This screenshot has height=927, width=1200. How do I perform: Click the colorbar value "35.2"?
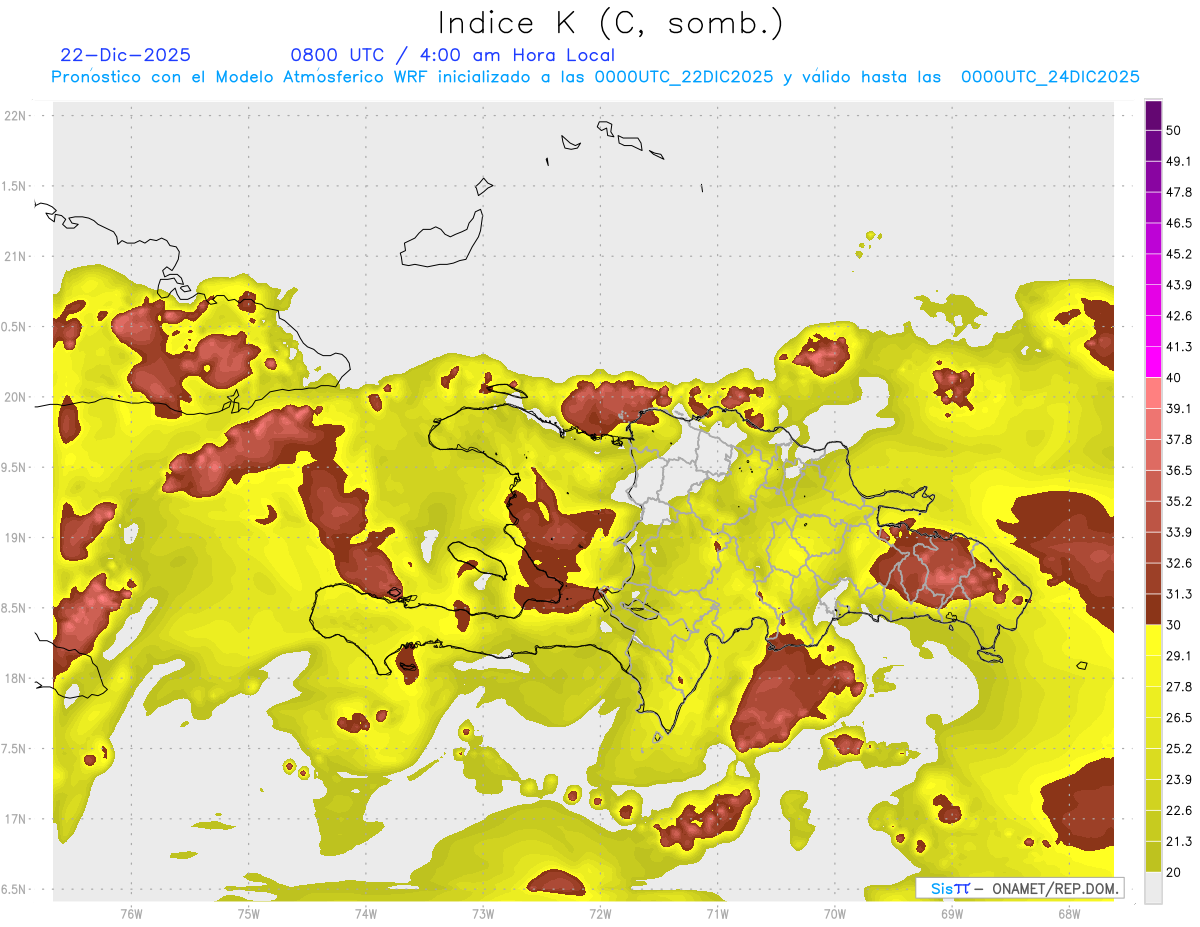pyautogui.click(x=1179, y=501)
